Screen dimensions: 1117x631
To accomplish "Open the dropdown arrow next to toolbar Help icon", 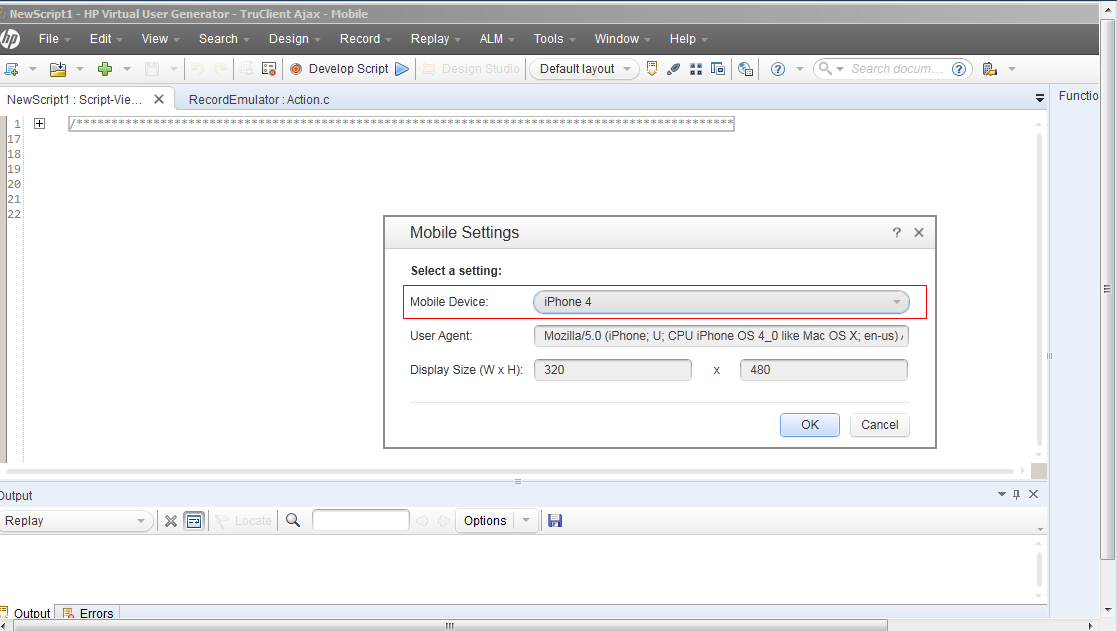I will coord(799,69).
